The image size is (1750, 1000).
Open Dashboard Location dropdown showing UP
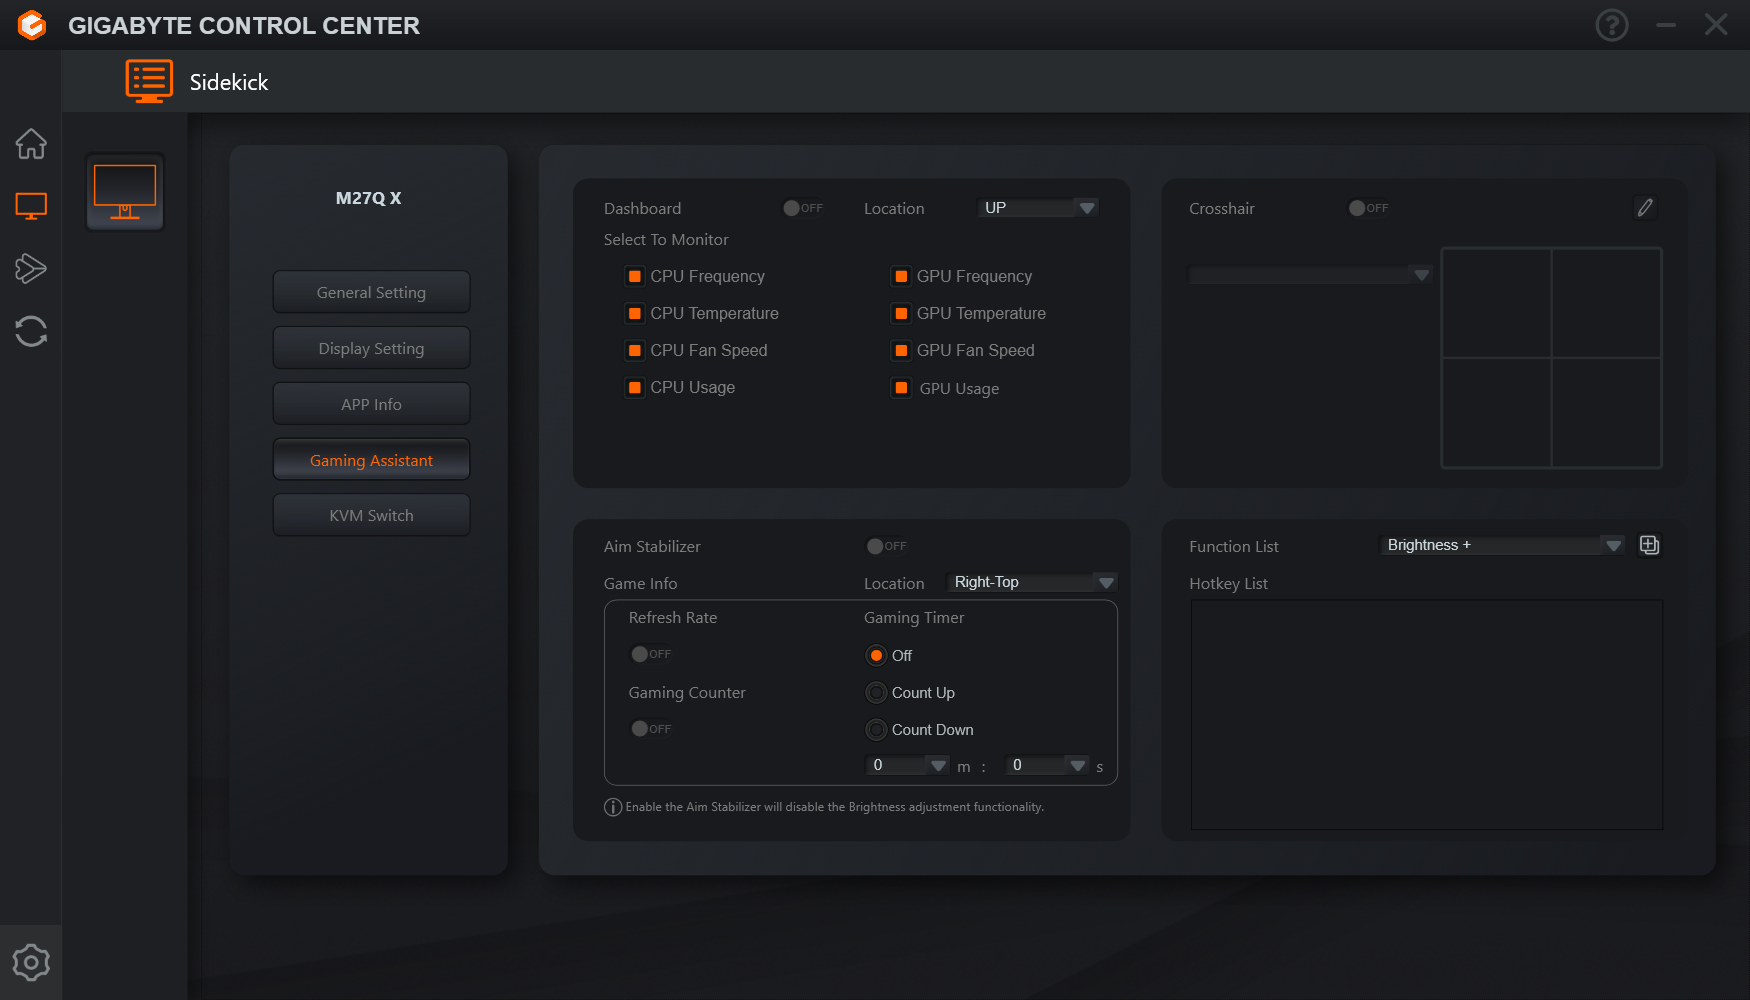(1038, 207)
